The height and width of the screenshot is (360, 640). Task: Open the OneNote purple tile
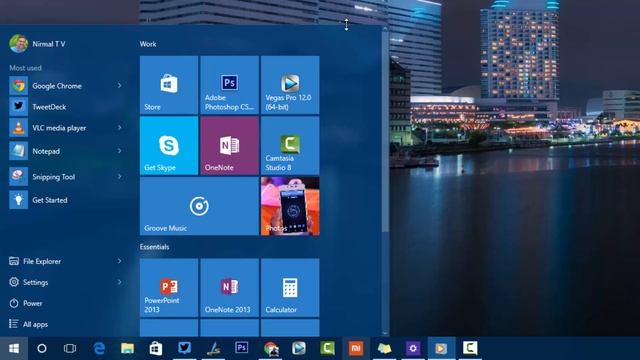pos(229,145)
